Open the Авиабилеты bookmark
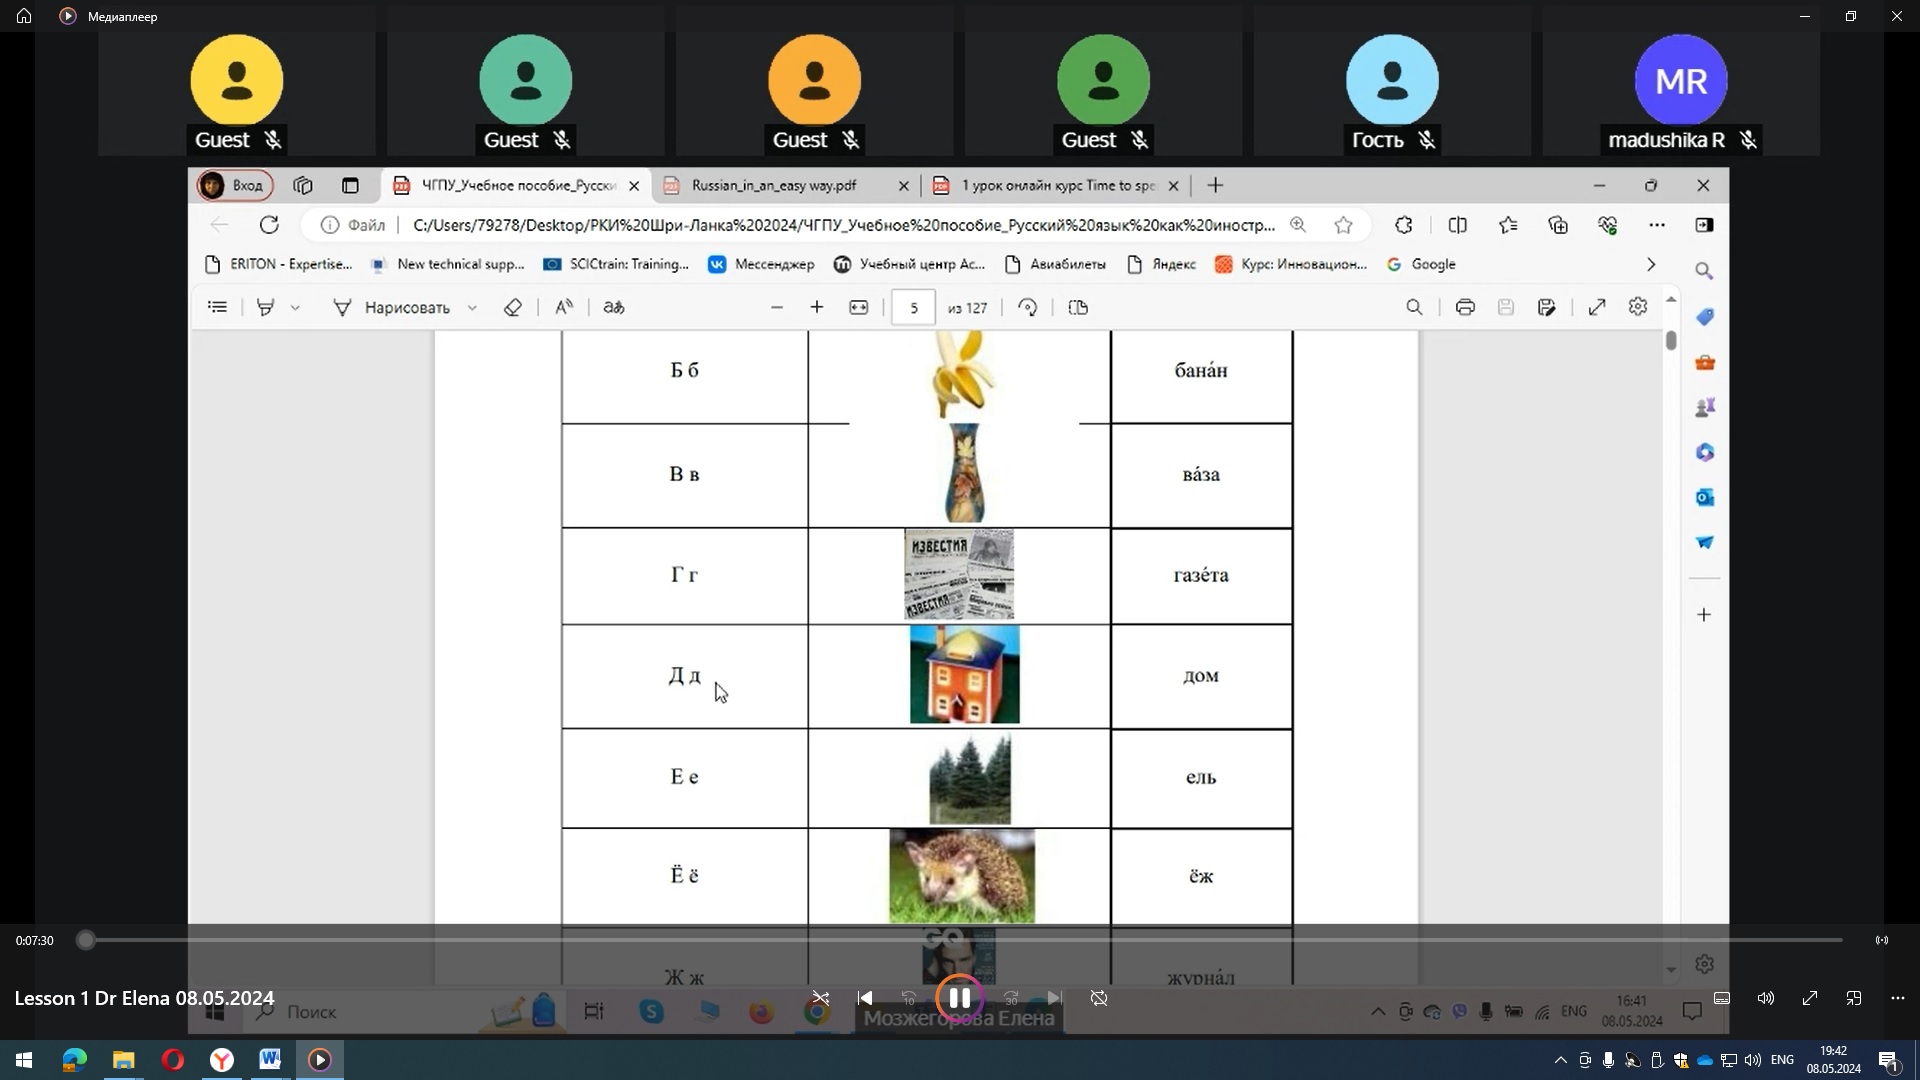Screen dimensions: 1920x1080 click(1055, 264)
